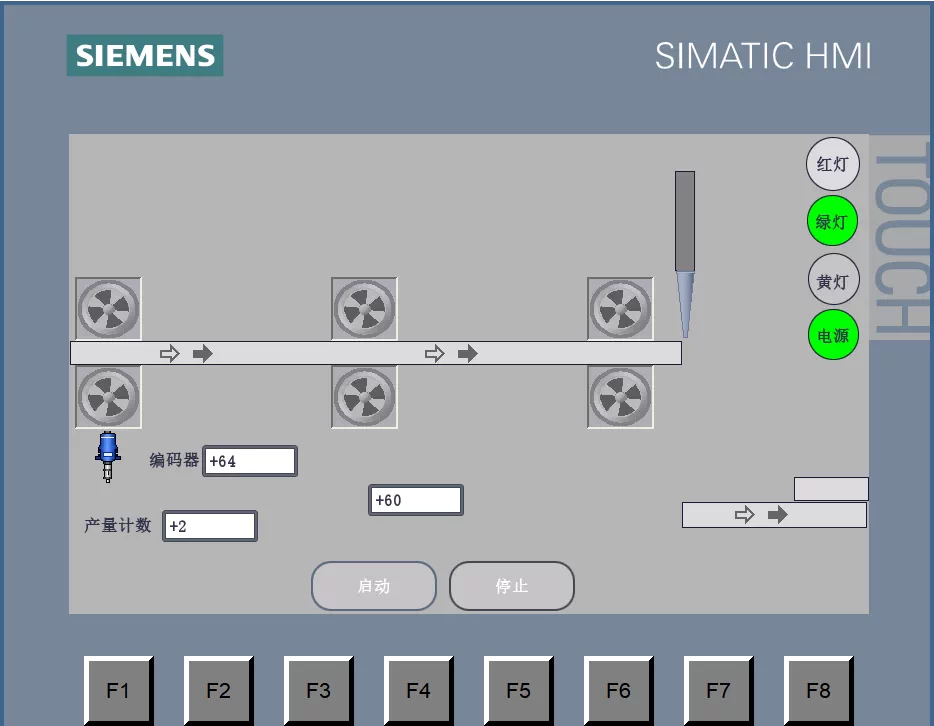Click the 红灯 red indicator lamp
Image resolution: width=934 pixels, height=726 pixels.
[x=833, y=164]
